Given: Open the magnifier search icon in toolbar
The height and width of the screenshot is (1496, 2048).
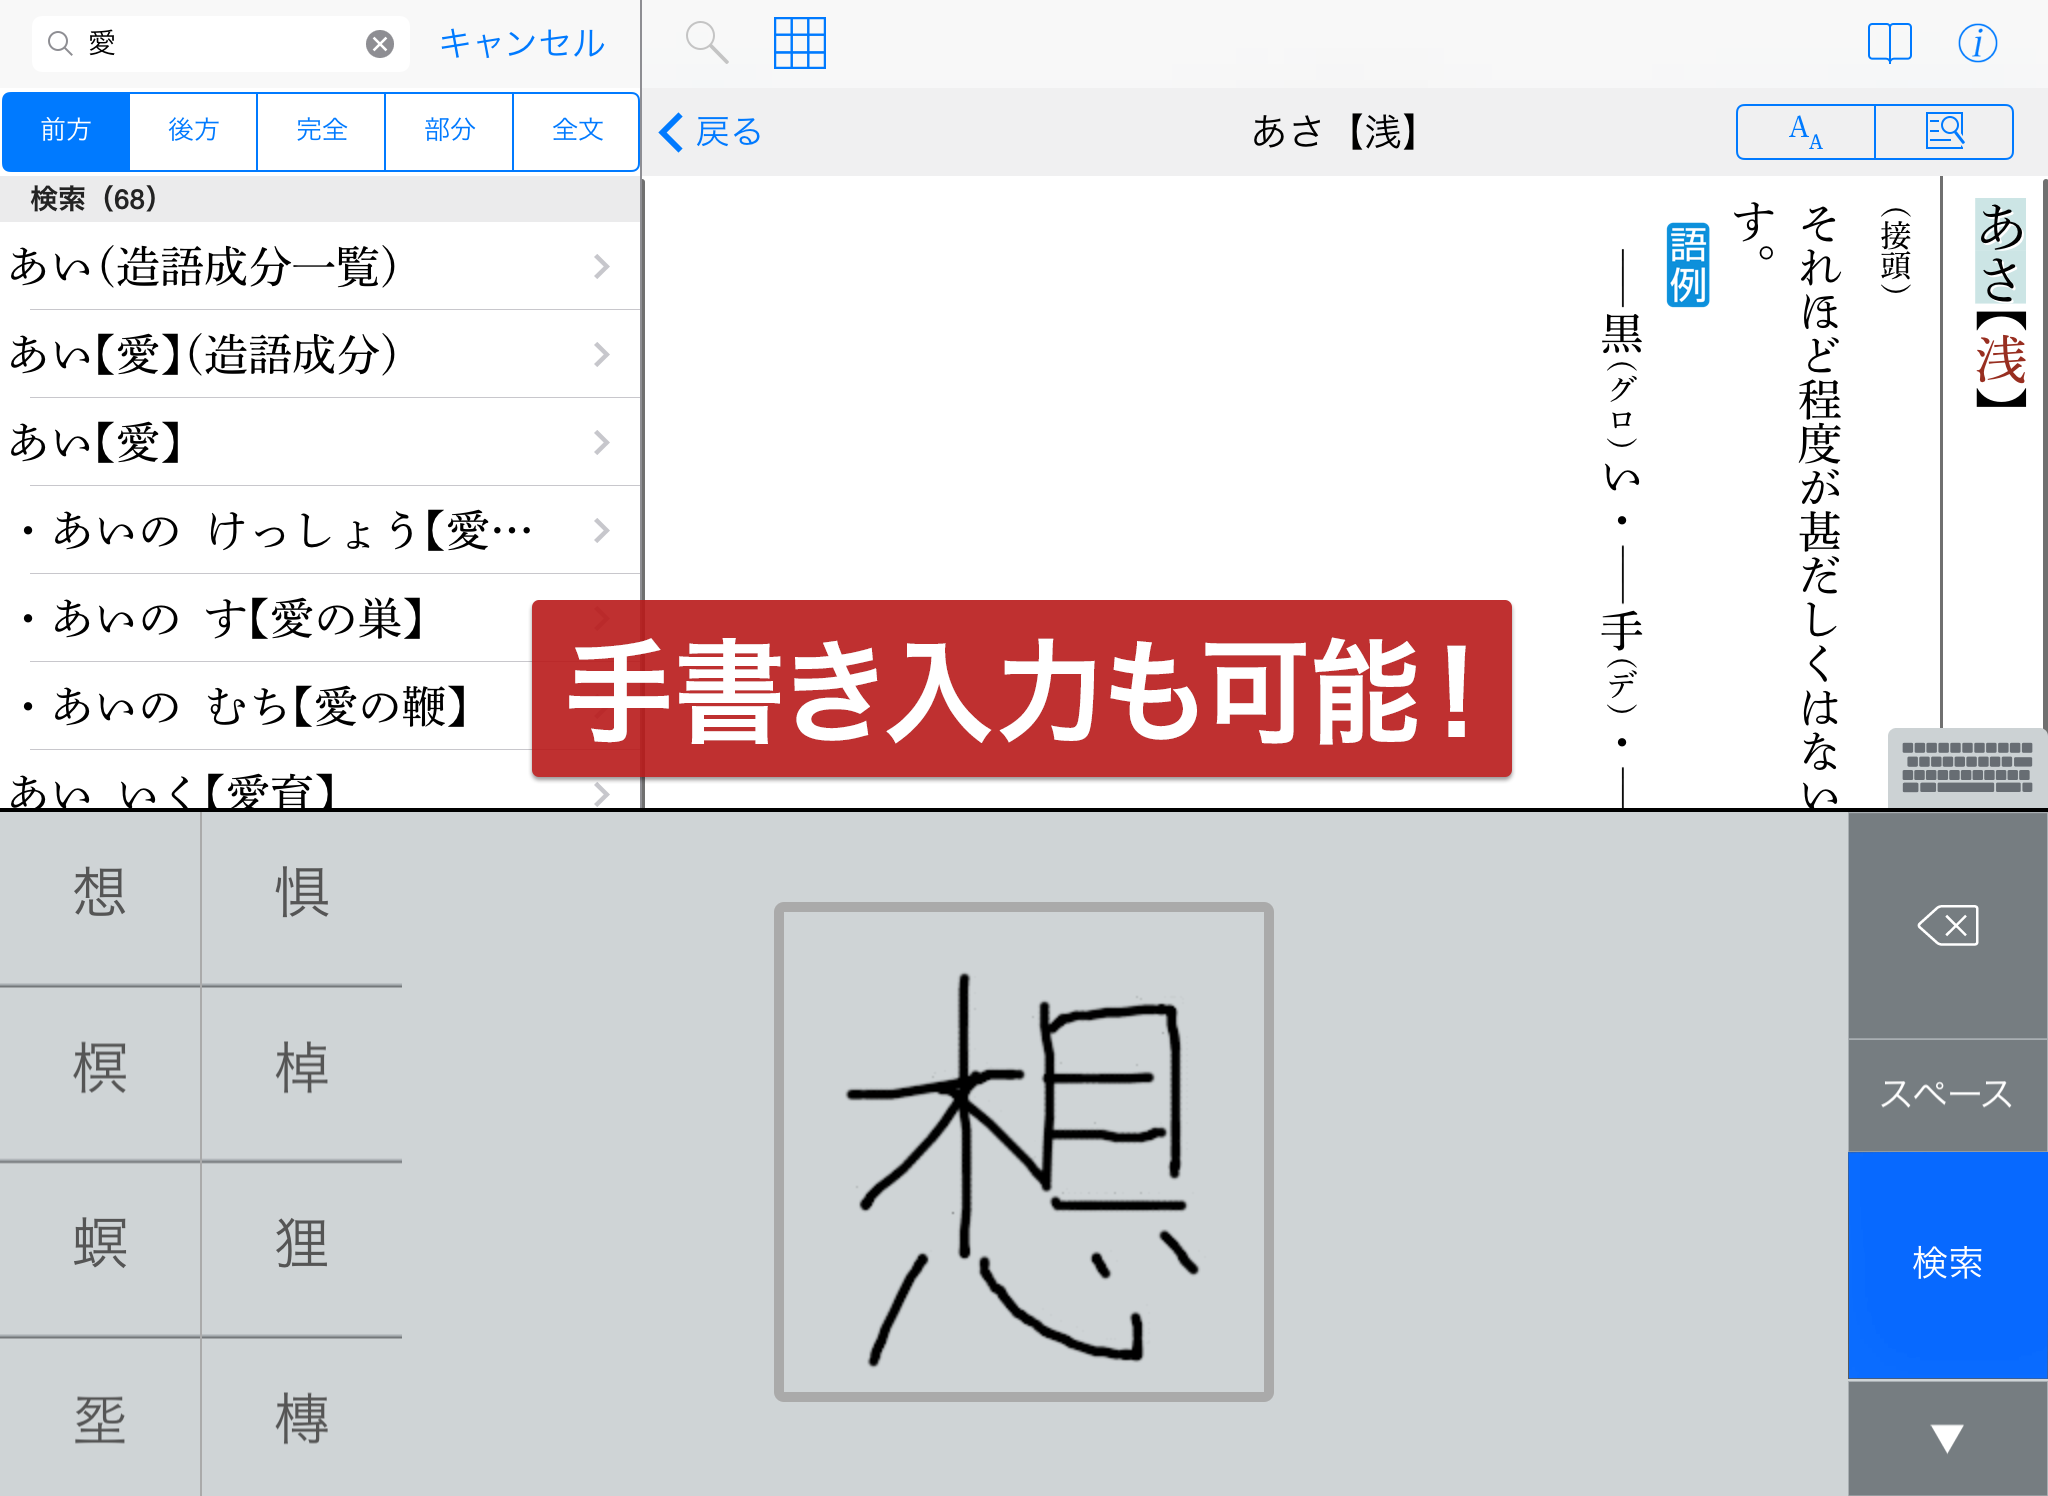Looking at the screenshot, I should [706, 43].
